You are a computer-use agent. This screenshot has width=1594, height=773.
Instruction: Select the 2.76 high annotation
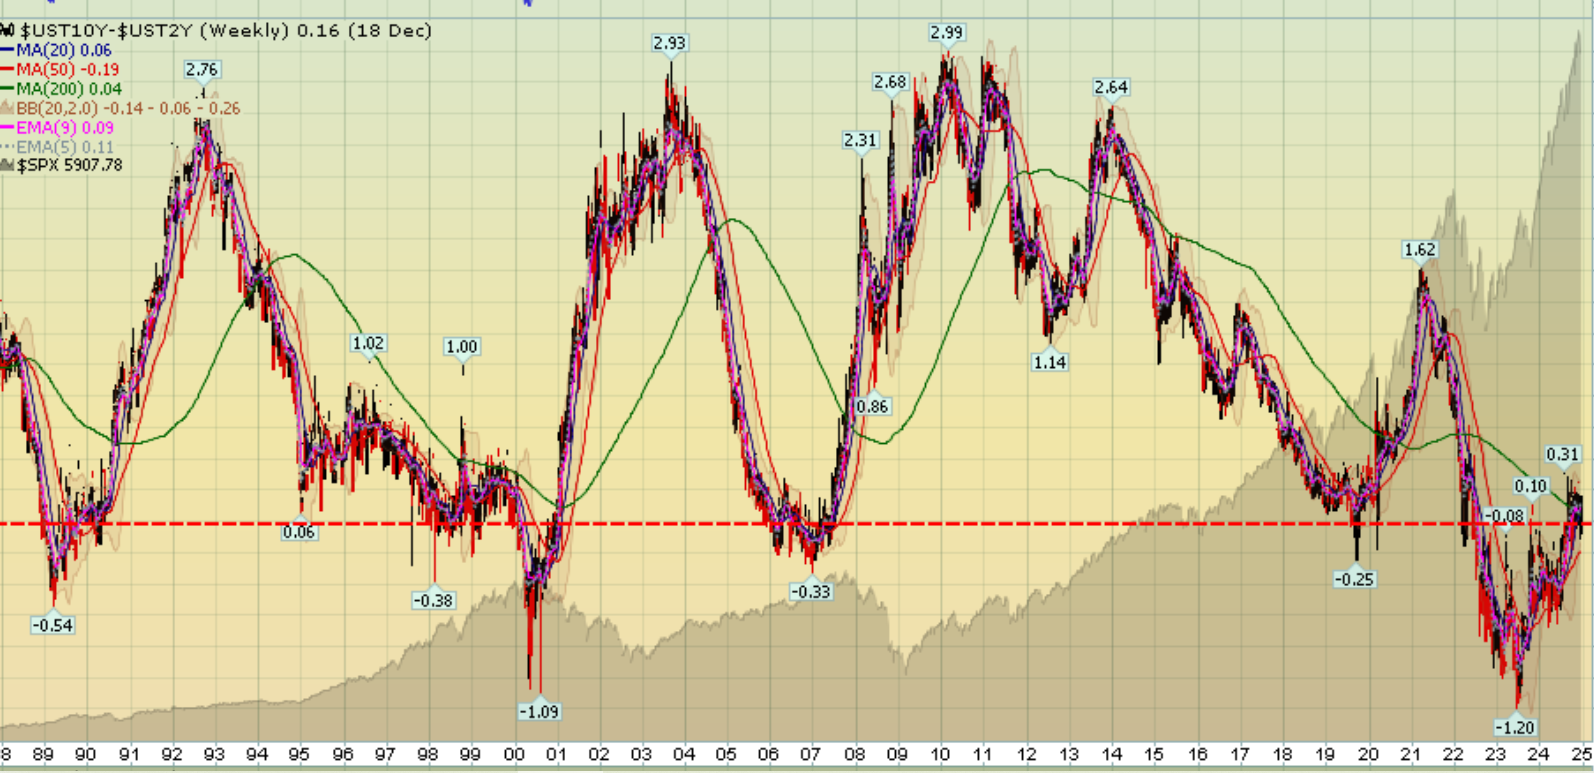pyautogui.click(x=202, y=69)
